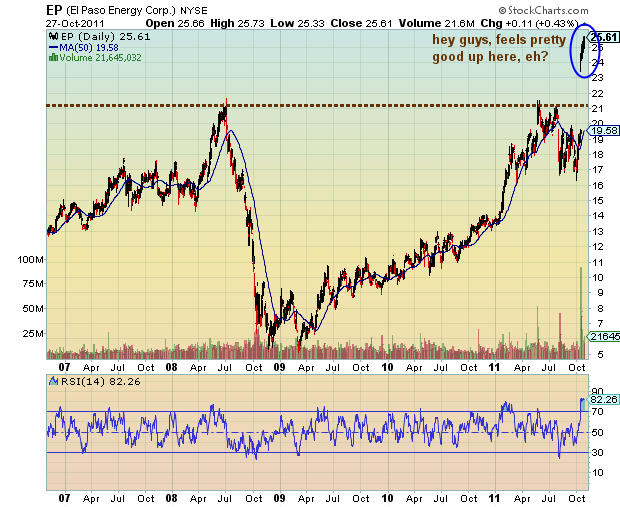Click the 10 year label under price chart
This screenshot has height=507, width=620.
coord(387,367)
